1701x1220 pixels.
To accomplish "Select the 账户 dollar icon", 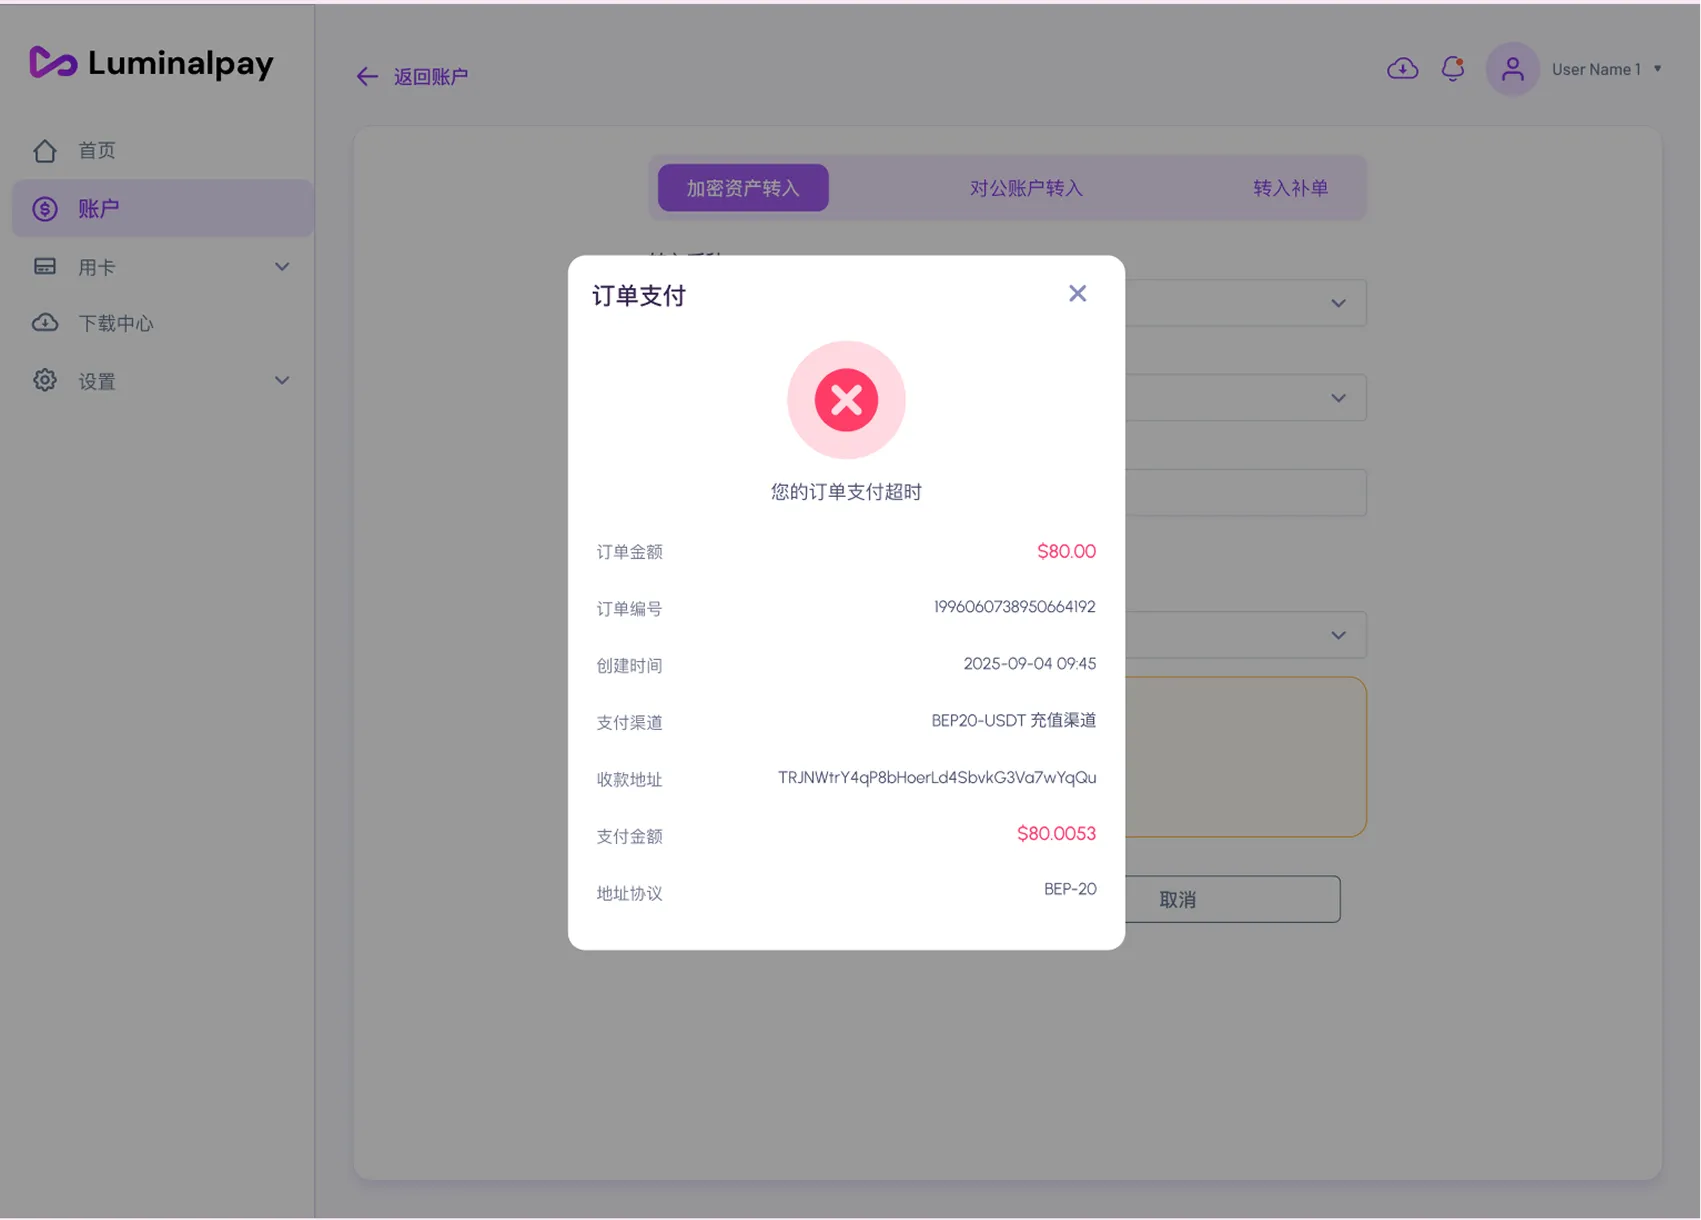I will [45, 209].
